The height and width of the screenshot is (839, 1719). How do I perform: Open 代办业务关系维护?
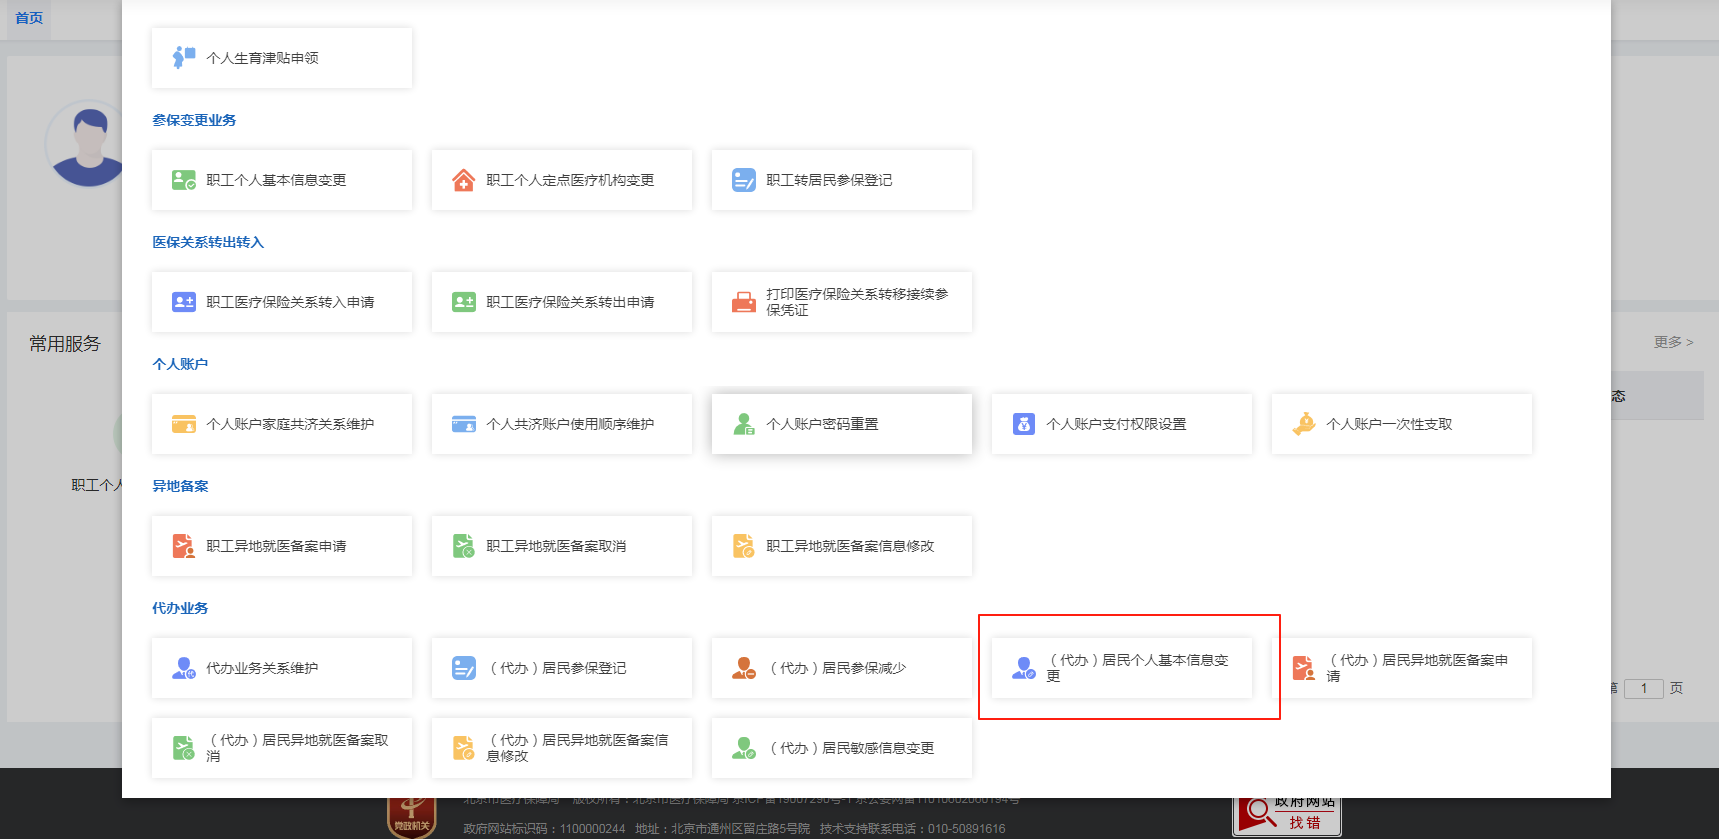(282, 668)
